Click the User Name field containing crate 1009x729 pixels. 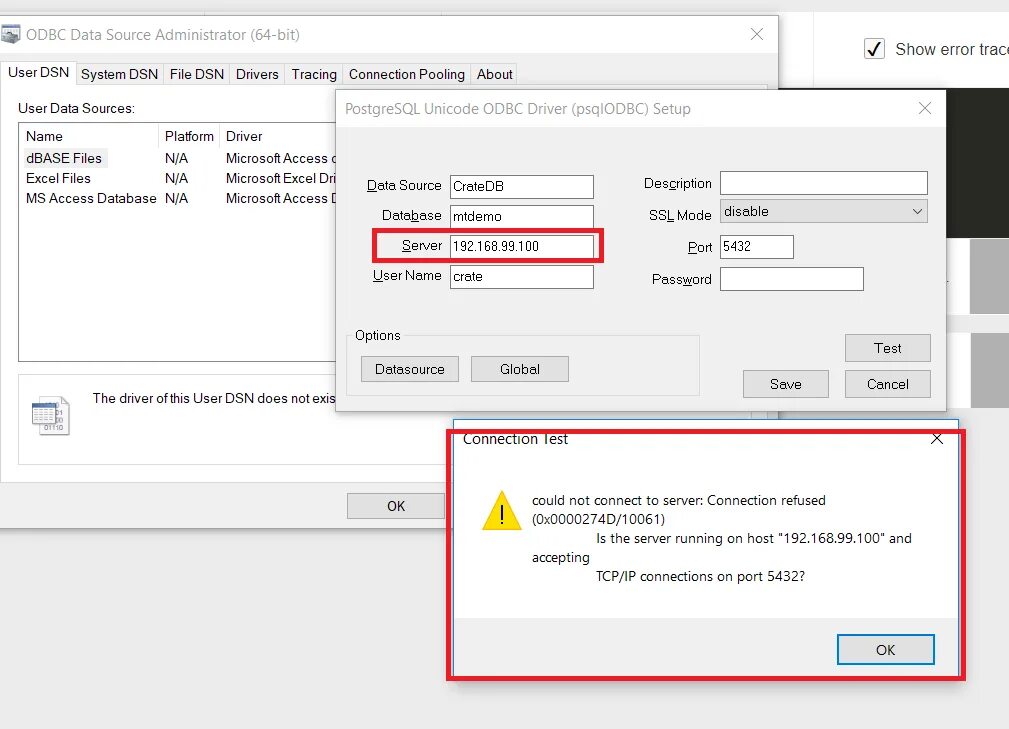(x=522, y=277)
